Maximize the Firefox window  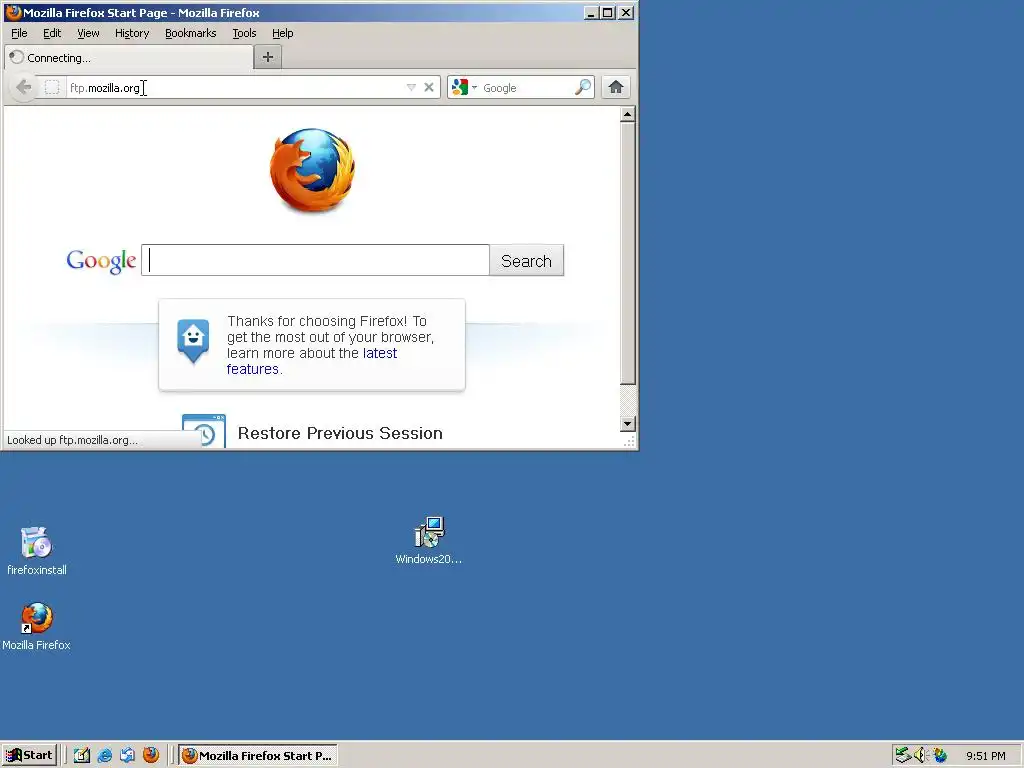click(x=607, y=12)
